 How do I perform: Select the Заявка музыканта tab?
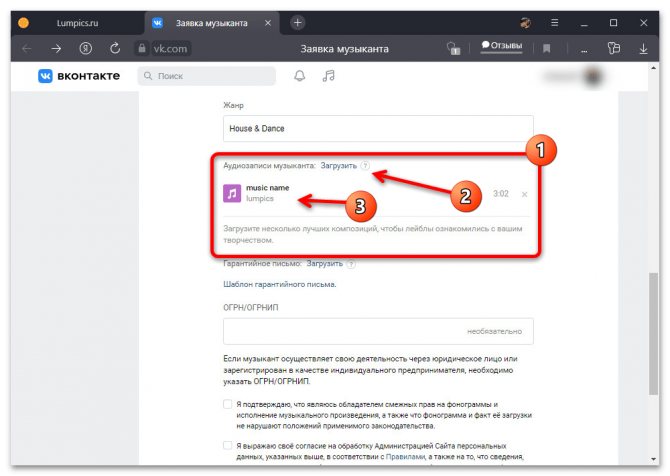tap(212, 23)
